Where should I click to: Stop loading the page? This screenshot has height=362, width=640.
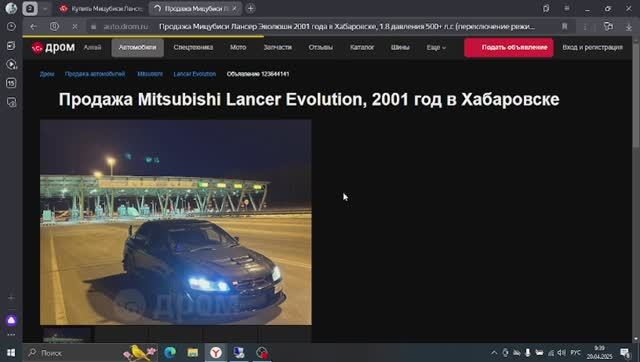pyautogui.click(x=75, y=27)
